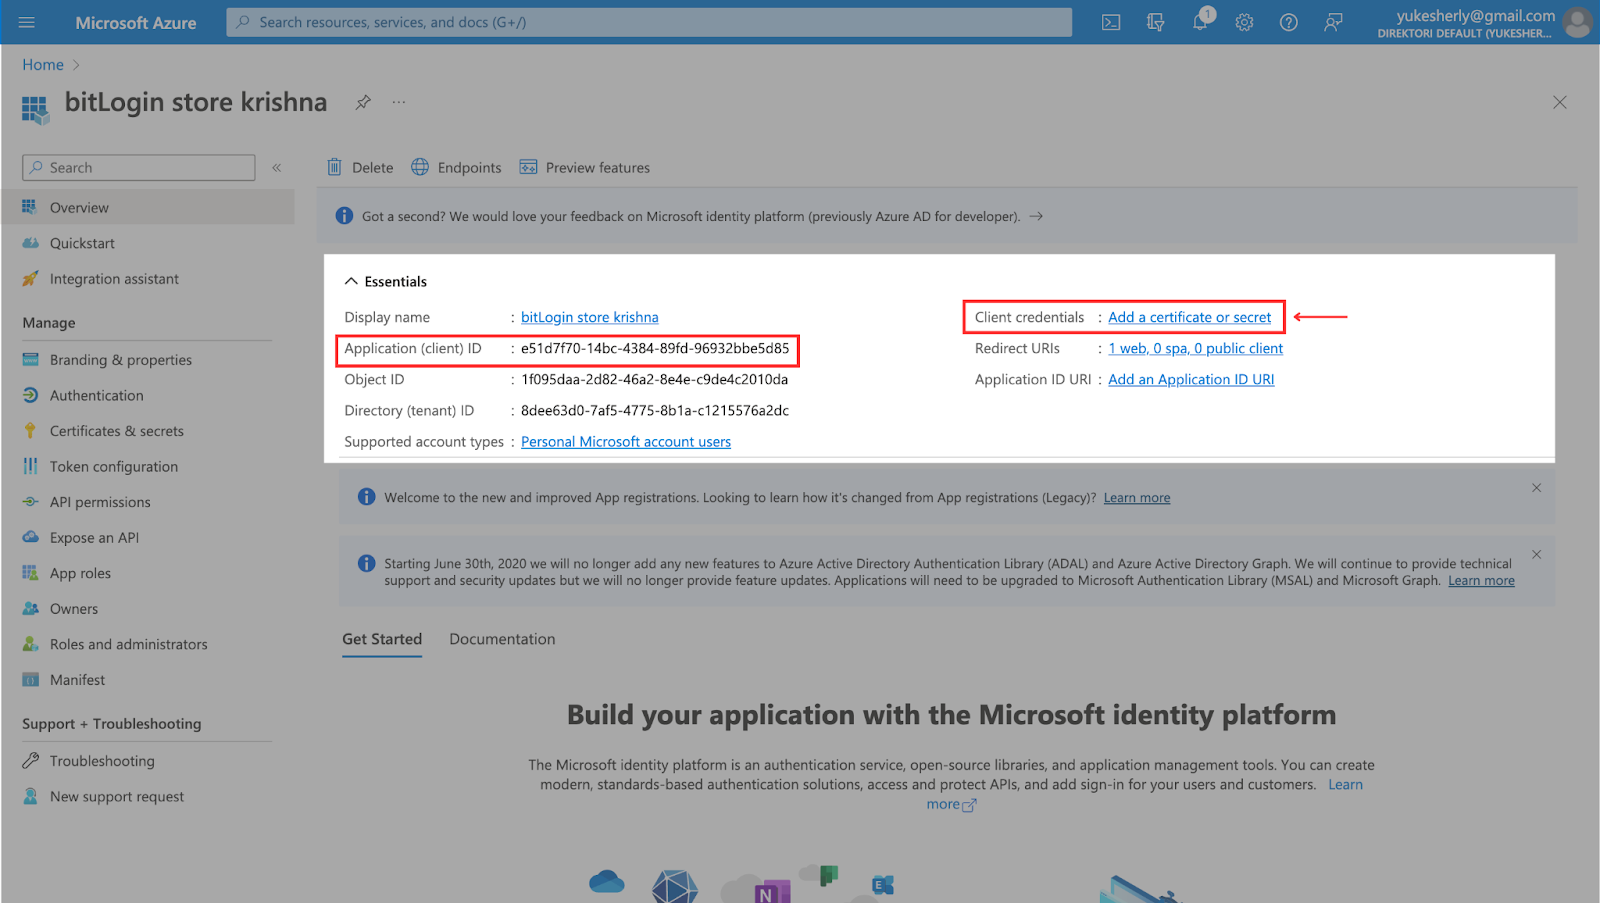Open Quickstart page
Image resolution: width=1600 pixels, height=903 pixels.
(x=82, y=243)
